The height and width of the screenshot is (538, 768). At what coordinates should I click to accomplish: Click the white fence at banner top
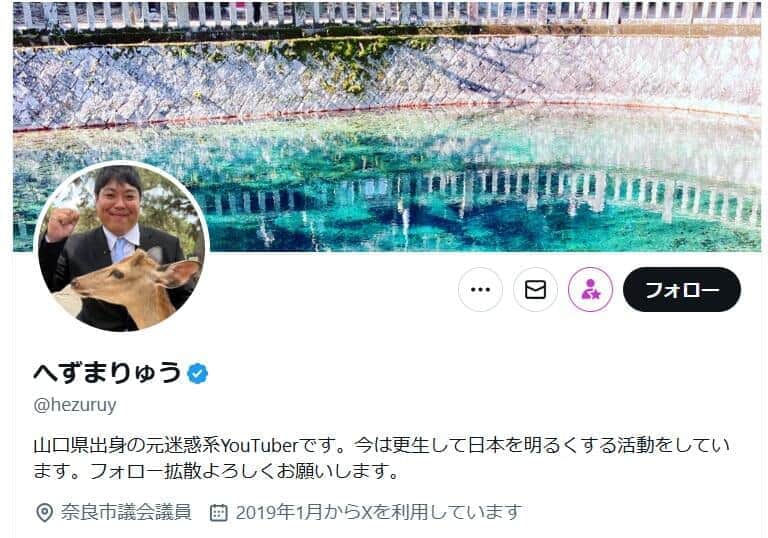(x=387, y=13)
